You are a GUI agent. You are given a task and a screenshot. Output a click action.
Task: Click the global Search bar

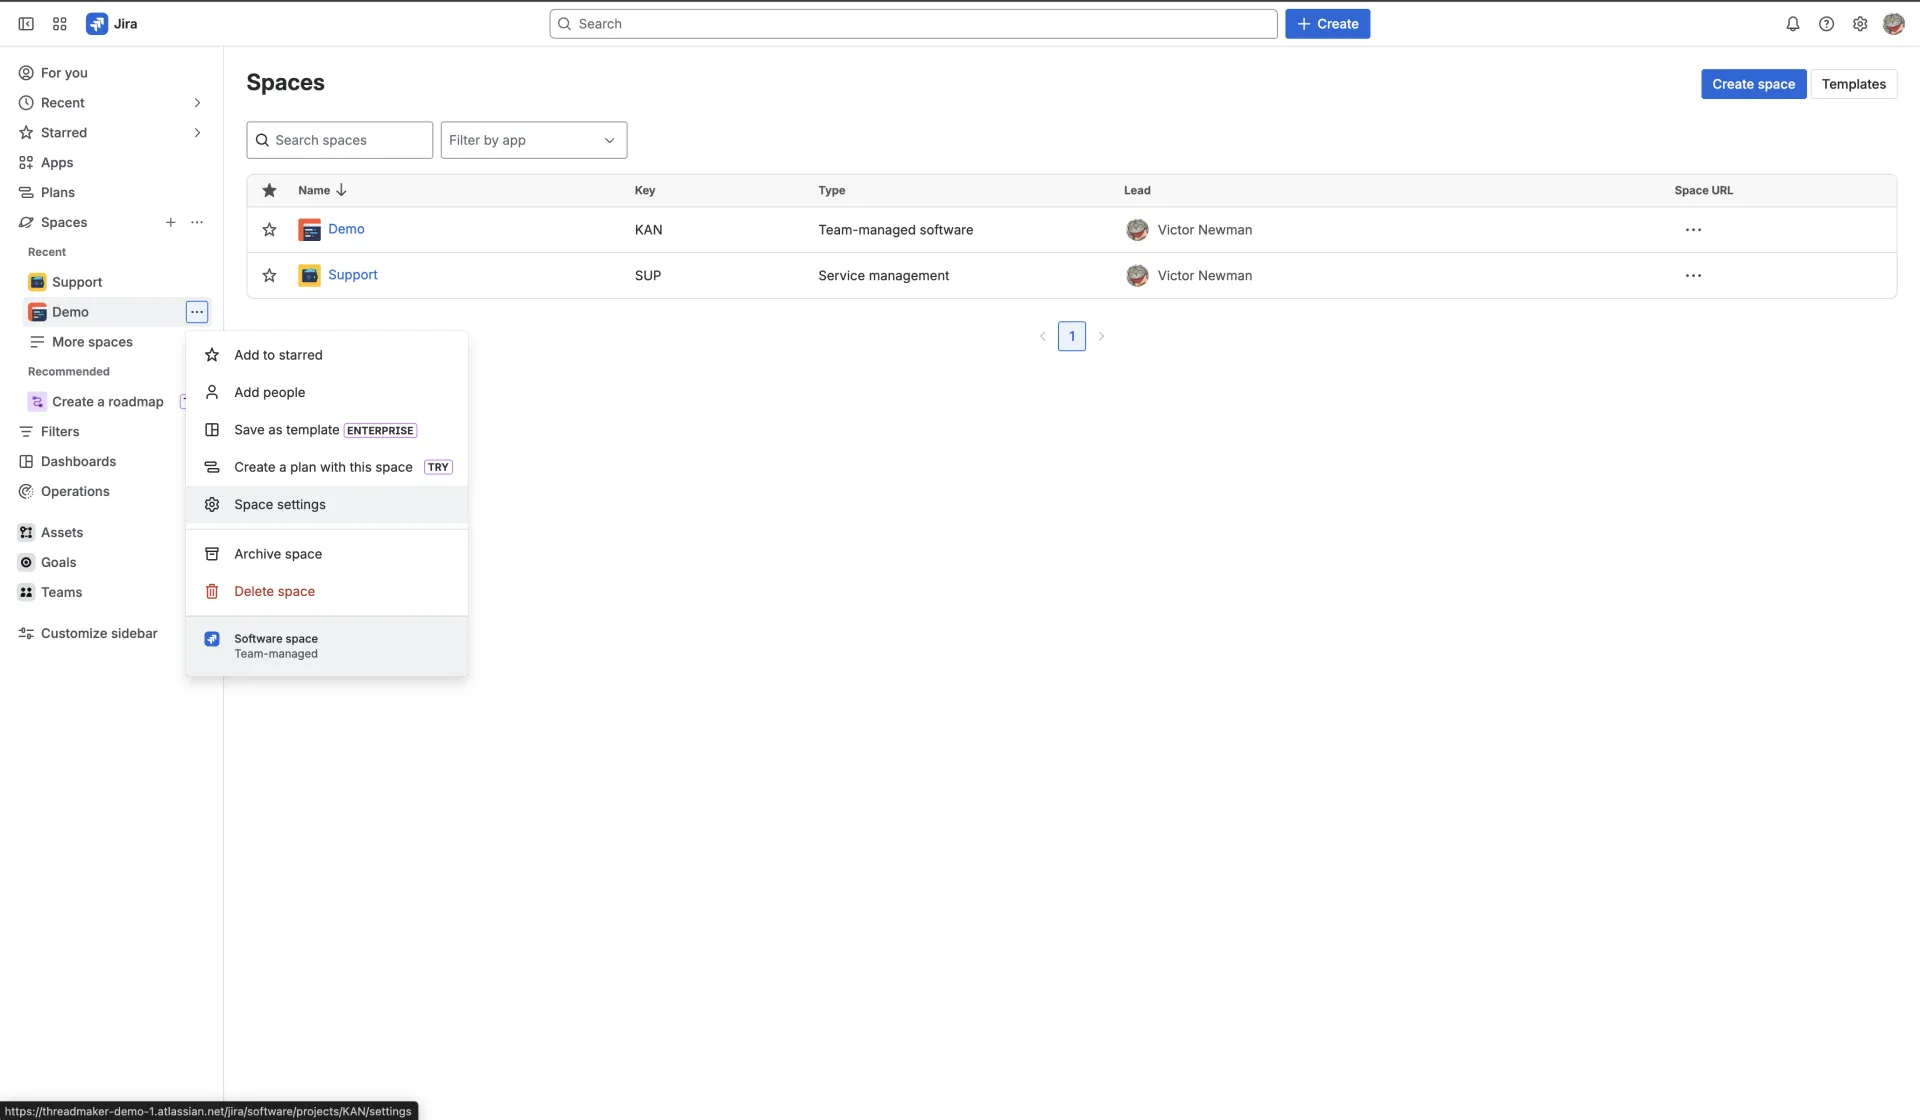pyautogui.click(x=913, y=24)
